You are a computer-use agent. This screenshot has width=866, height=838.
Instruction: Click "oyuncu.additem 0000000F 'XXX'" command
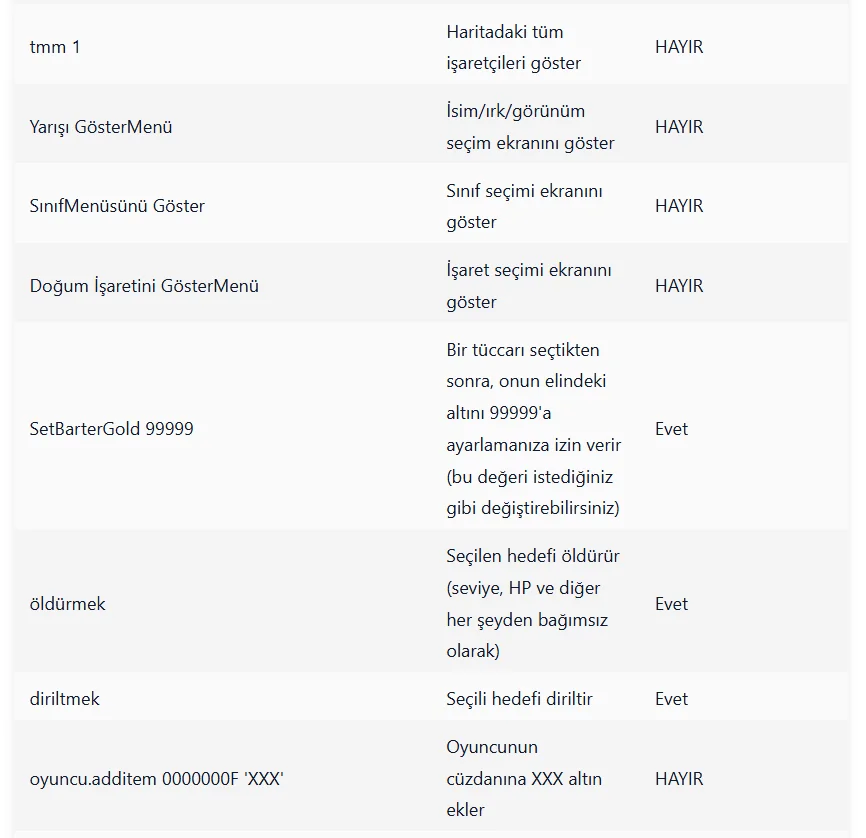[156, 779]
